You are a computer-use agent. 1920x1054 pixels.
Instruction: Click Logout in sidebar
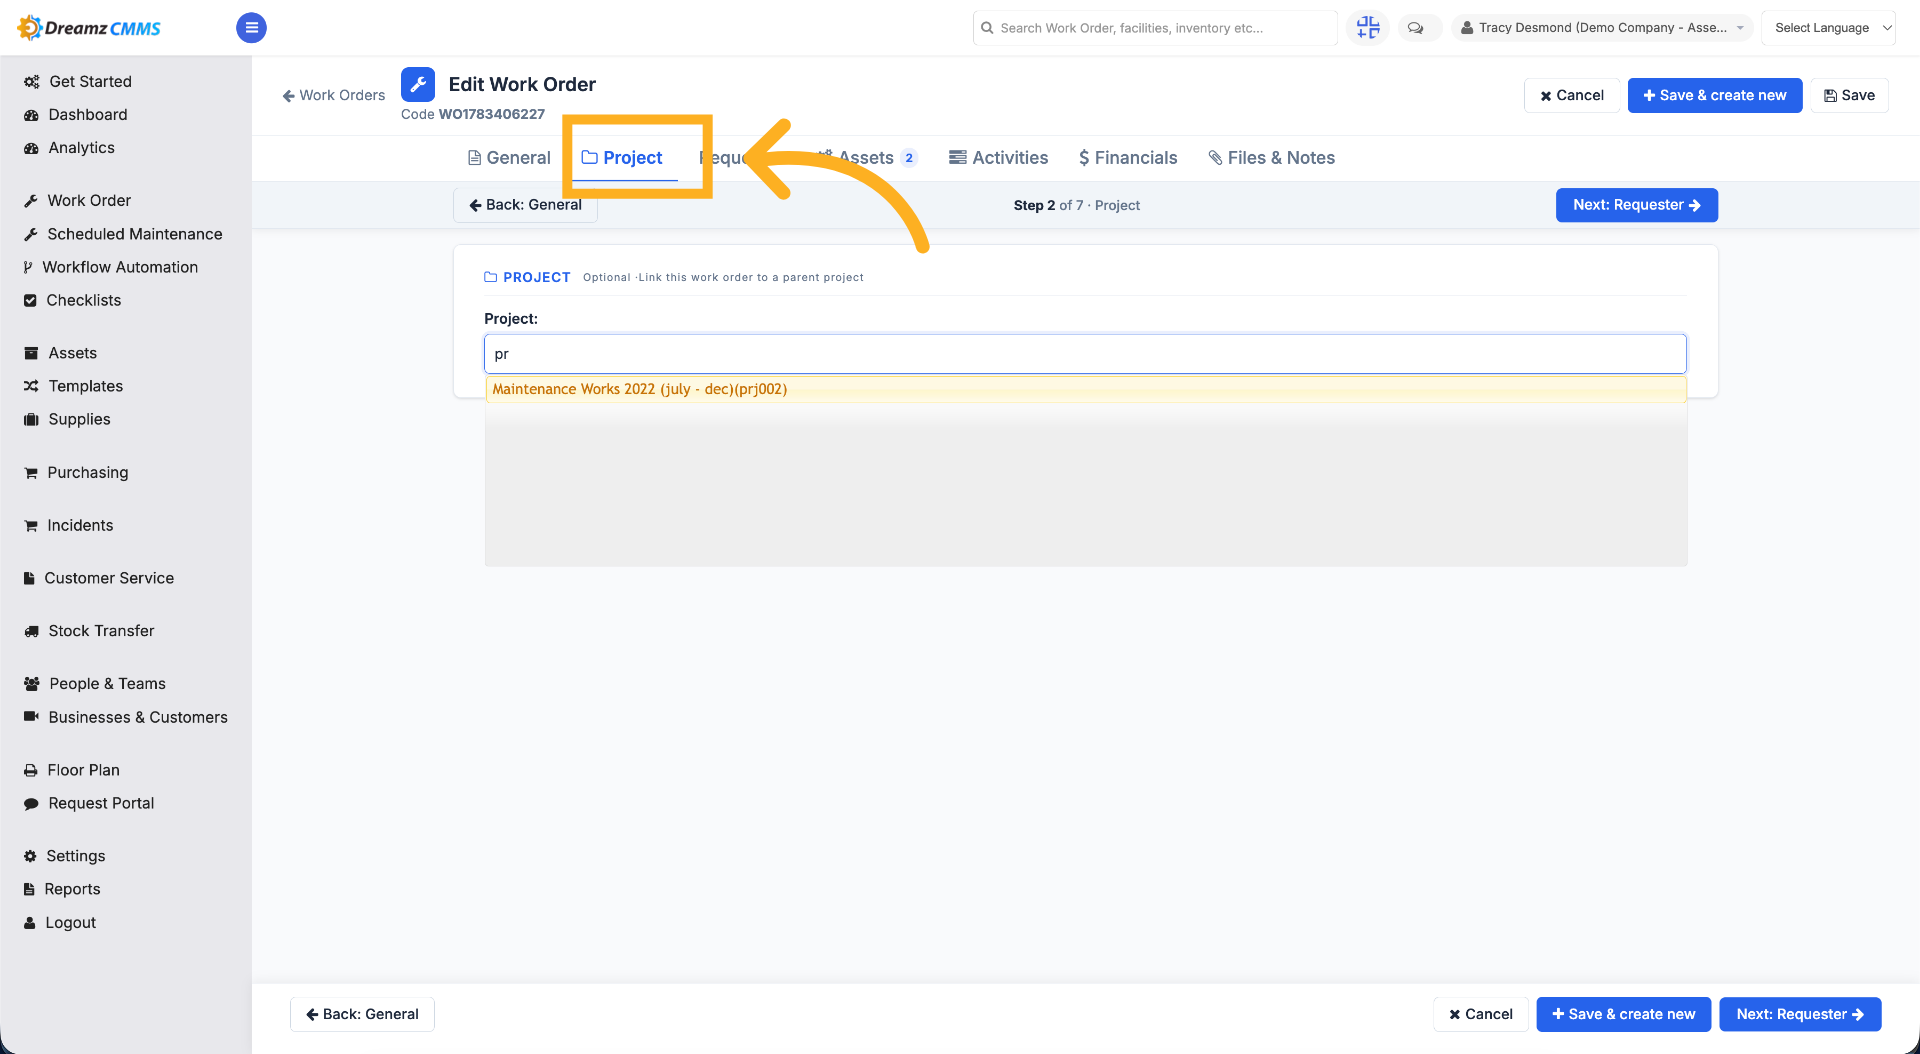tap(60, 923)
